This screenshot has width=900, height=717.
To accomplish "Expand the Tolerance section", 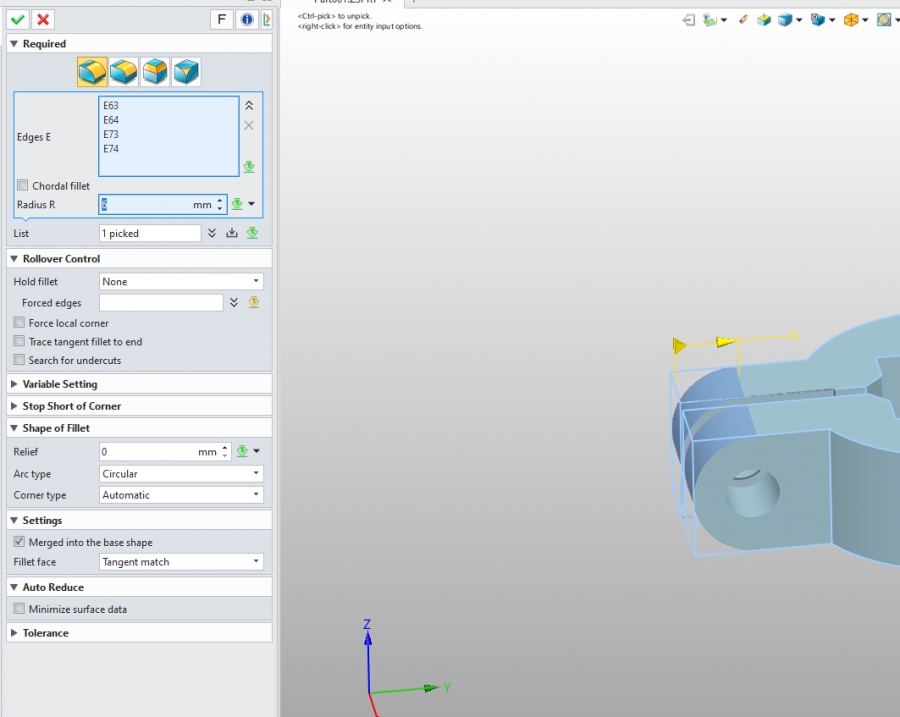I will pos(14,633).
